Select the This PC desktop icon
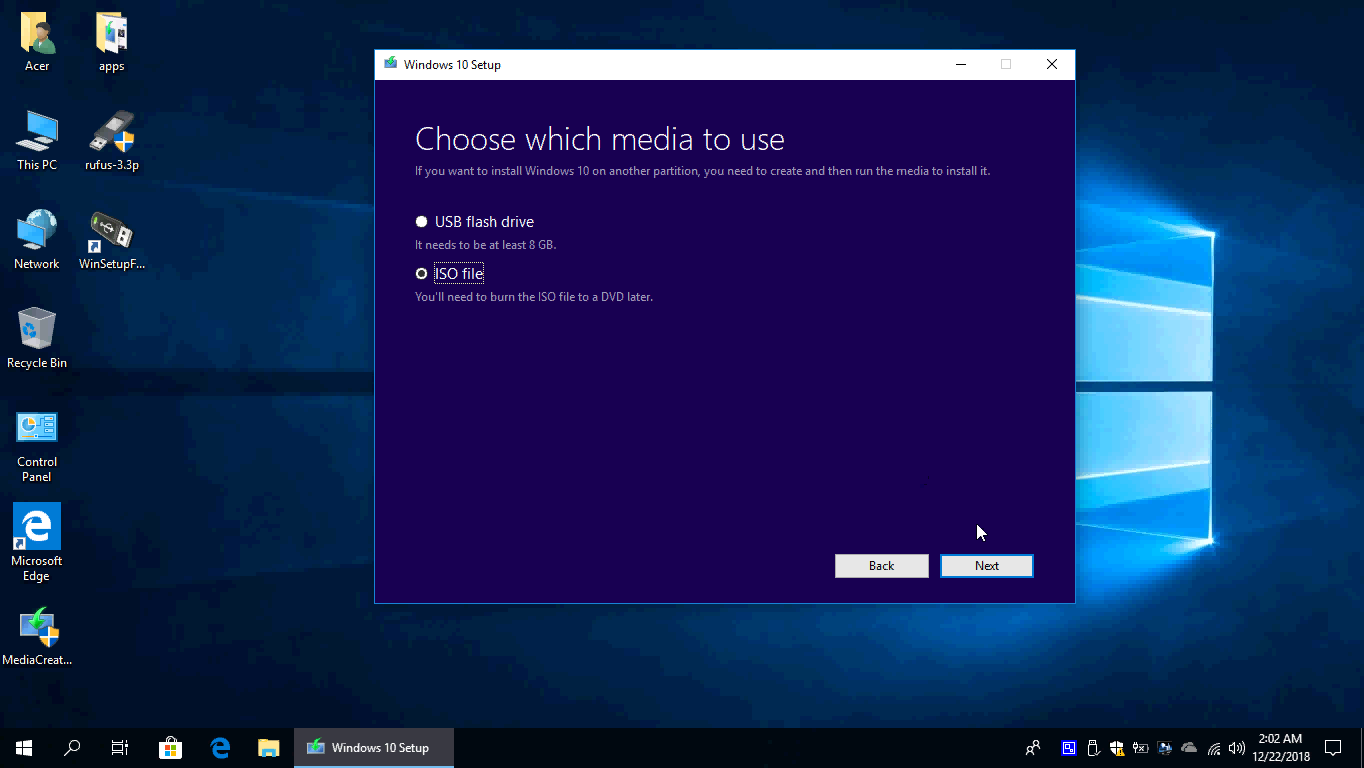 coord(37,141)
